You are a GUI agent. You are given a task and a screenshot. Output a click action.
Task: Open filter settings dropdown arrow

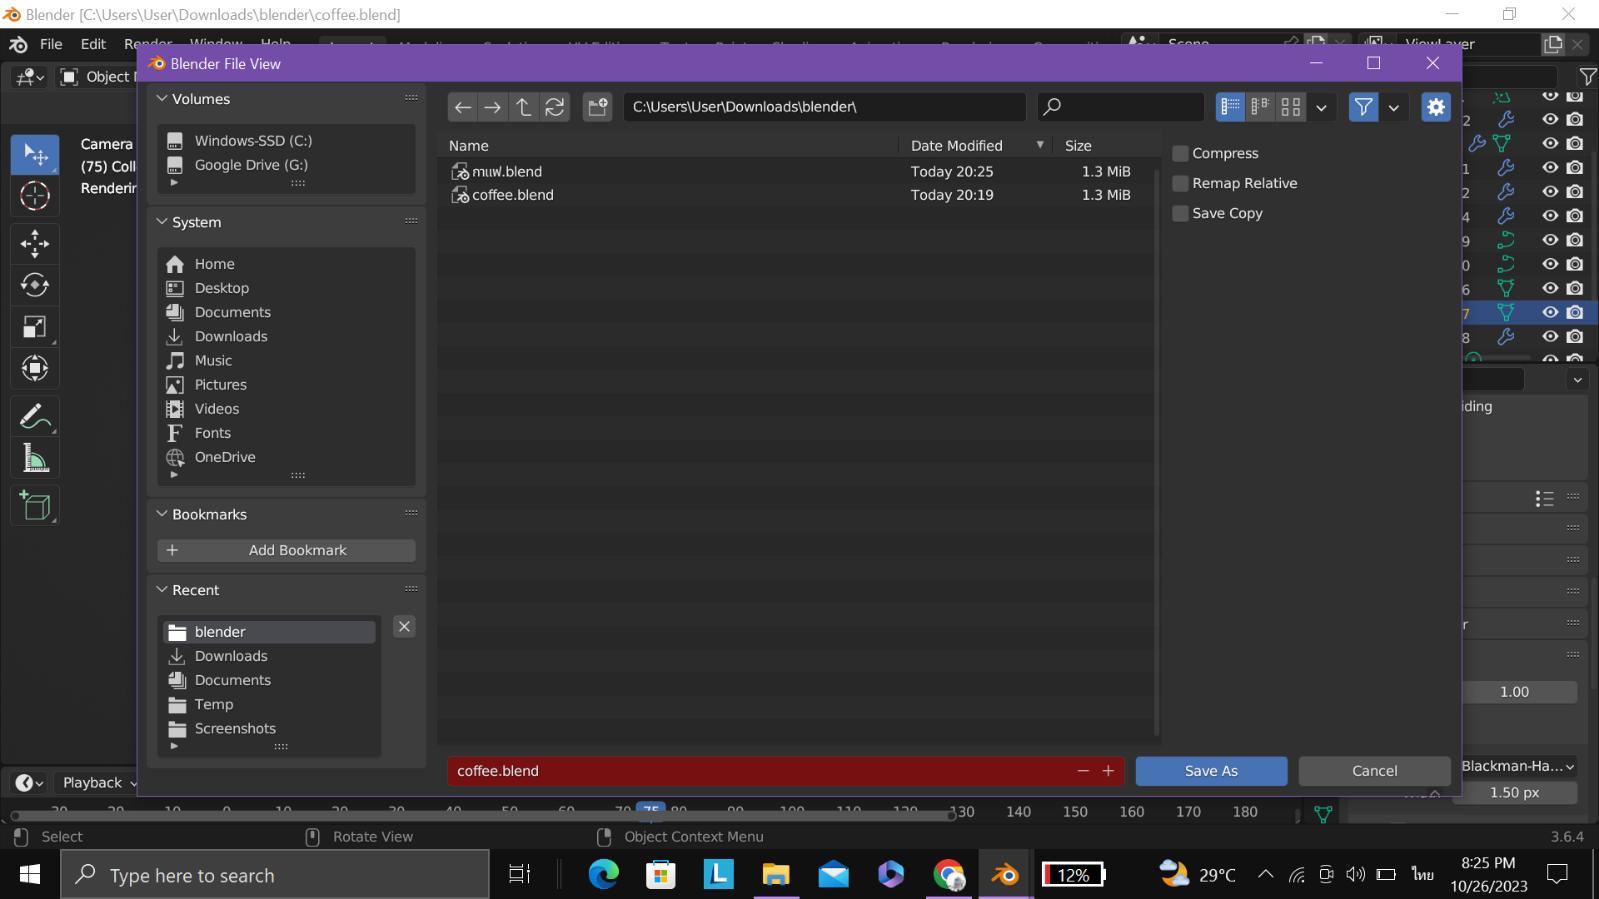[1393, 107]
